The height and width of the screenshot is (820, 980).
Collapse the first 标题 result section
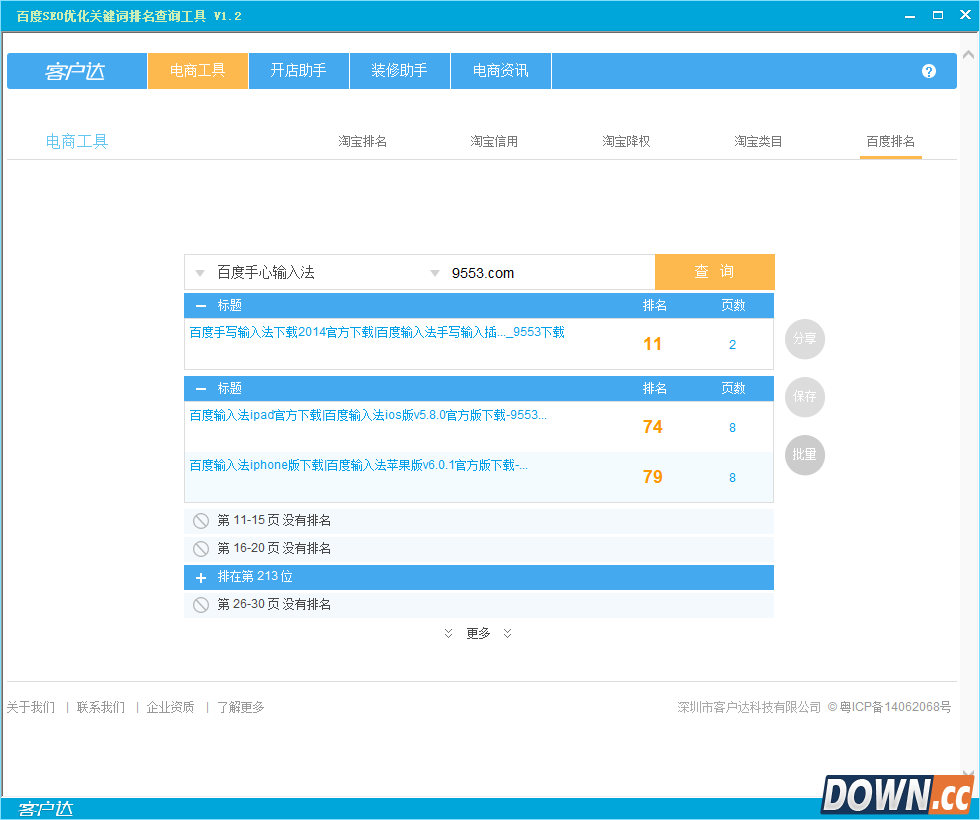tap(200, 305)
